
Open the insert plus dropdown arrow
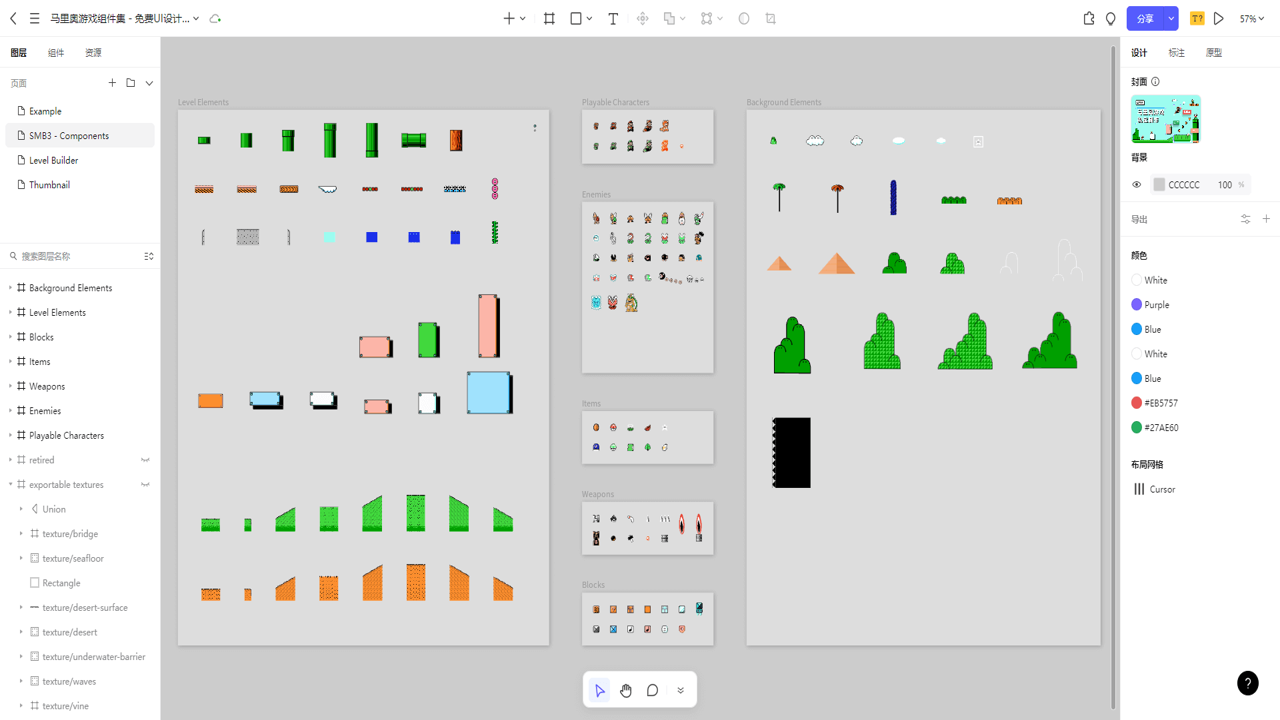pos(522,18)
